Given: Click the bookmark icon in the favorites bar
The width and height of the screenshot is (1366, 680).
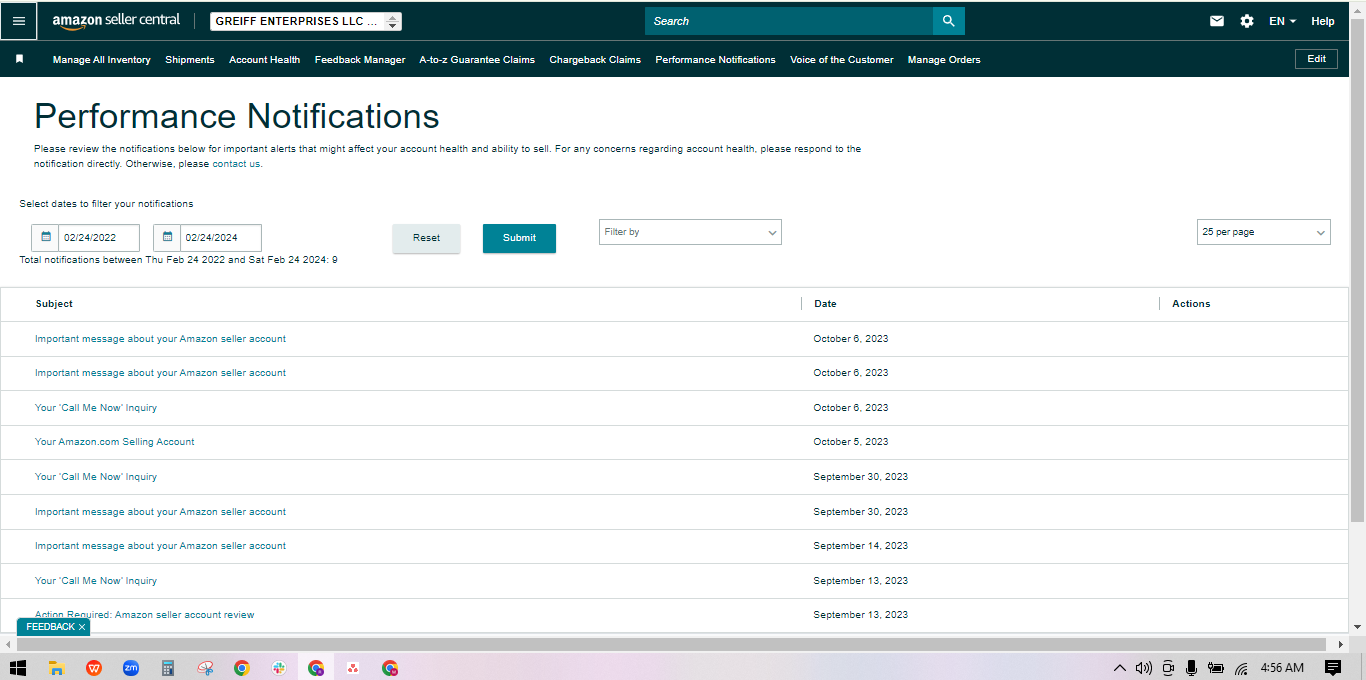Looking at the screenshot, I should tap(19, 59).
